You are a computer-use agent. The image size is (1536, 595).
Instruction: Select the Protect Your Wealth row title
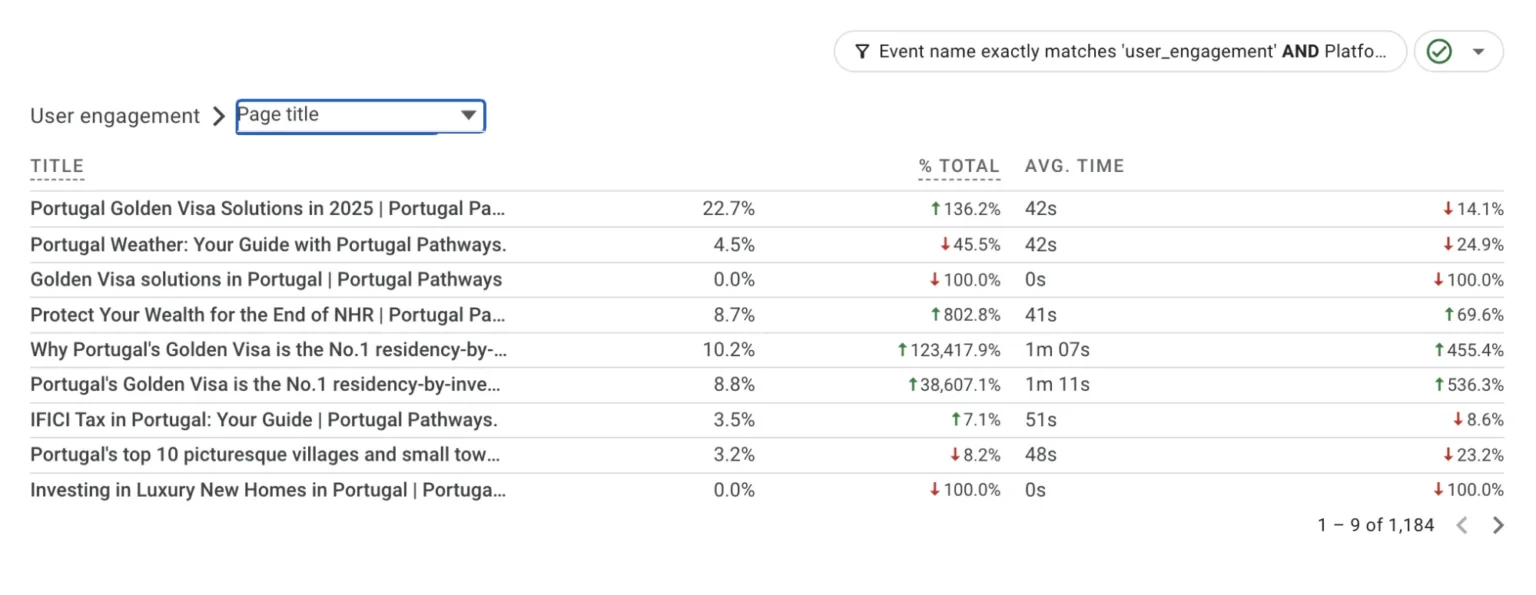[x=268, y=314]
